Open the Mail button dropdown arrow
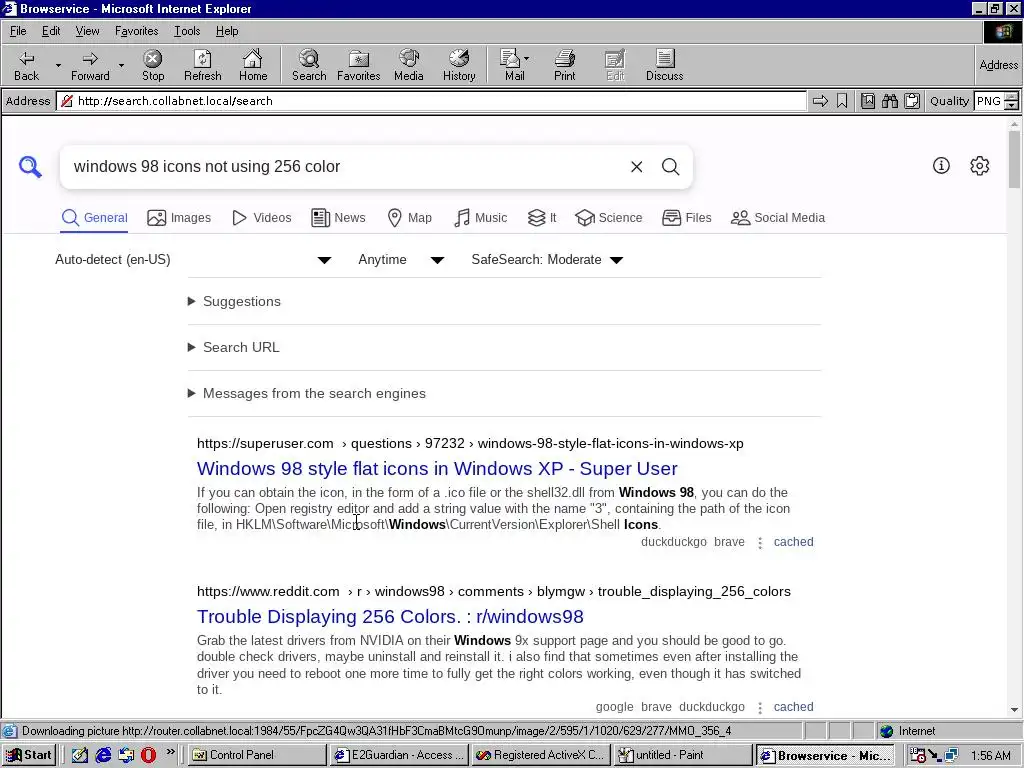This screenshot has width=1024, height=768. tap(527, 58)
